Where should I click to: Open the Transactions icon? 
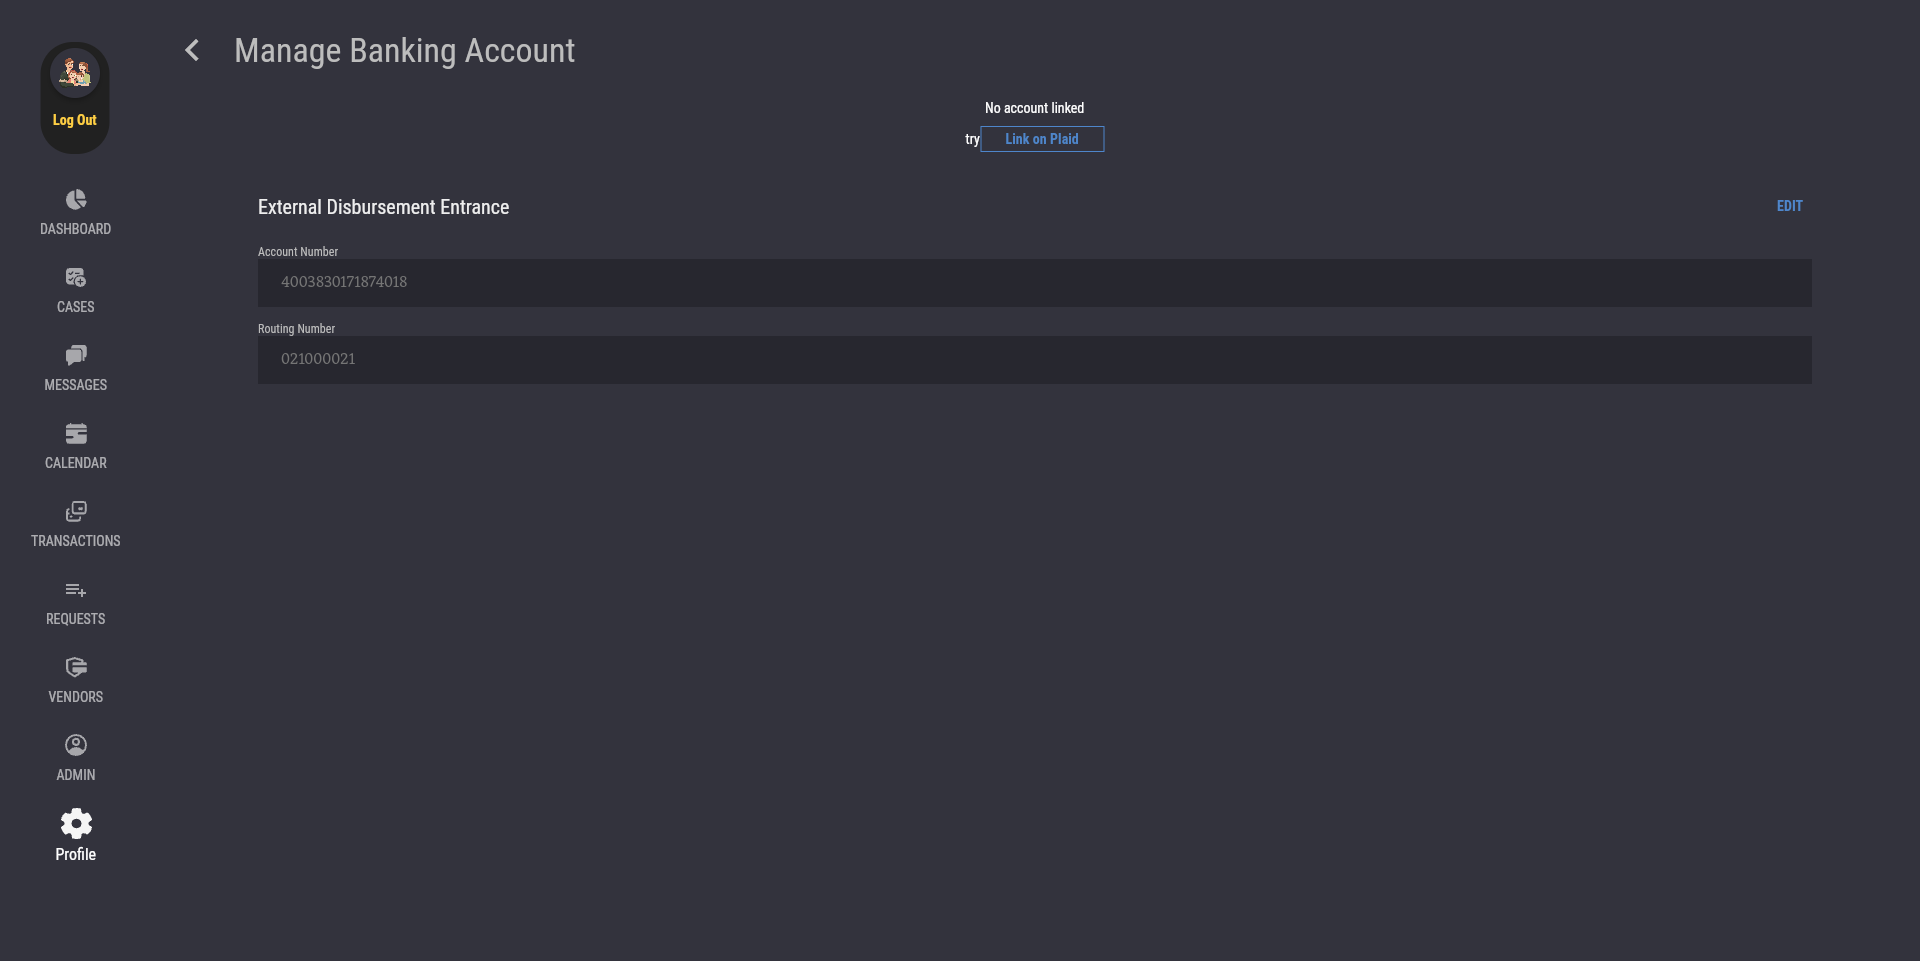(76, 512)
